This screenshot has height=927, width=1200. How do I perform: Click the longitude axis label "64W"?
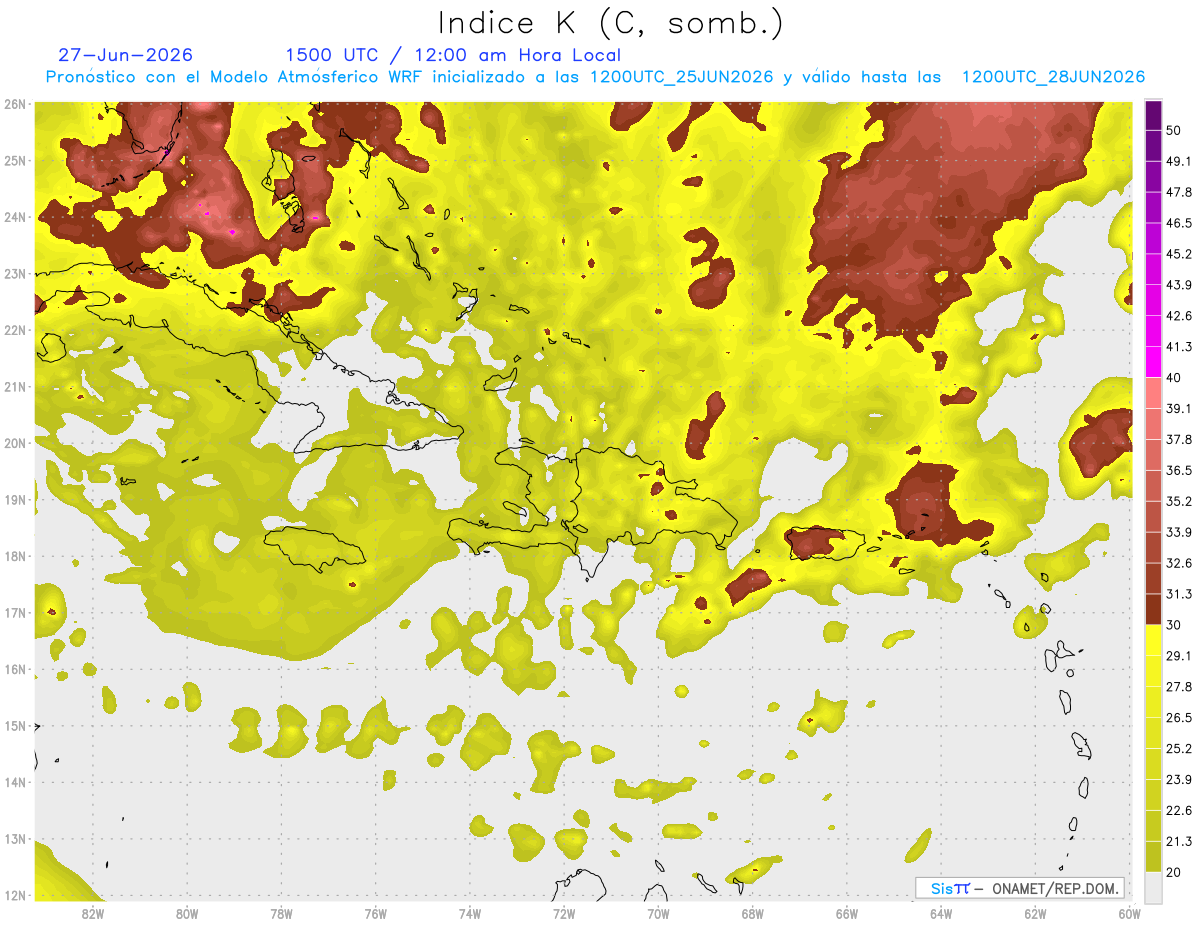940,913
